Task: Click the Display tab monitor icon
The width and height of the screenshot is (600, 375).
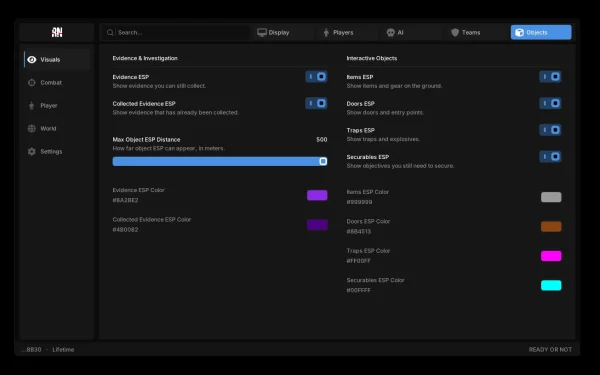Action: coord(262,33)
